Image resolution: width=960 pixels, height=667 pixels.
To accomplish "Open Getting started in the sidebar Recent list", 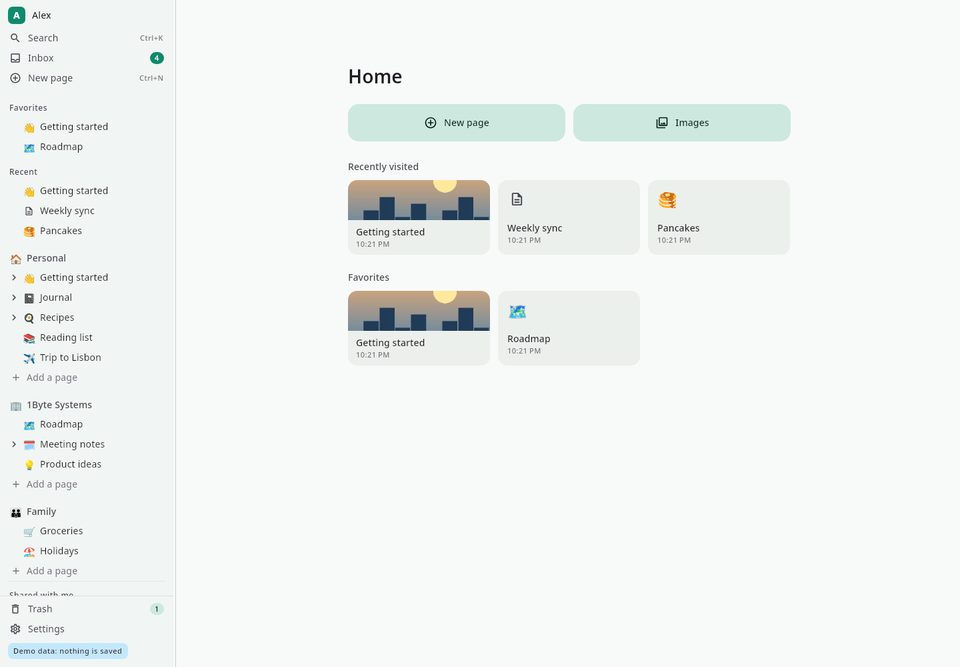I will pyautogui.click(x=88, y=191).
